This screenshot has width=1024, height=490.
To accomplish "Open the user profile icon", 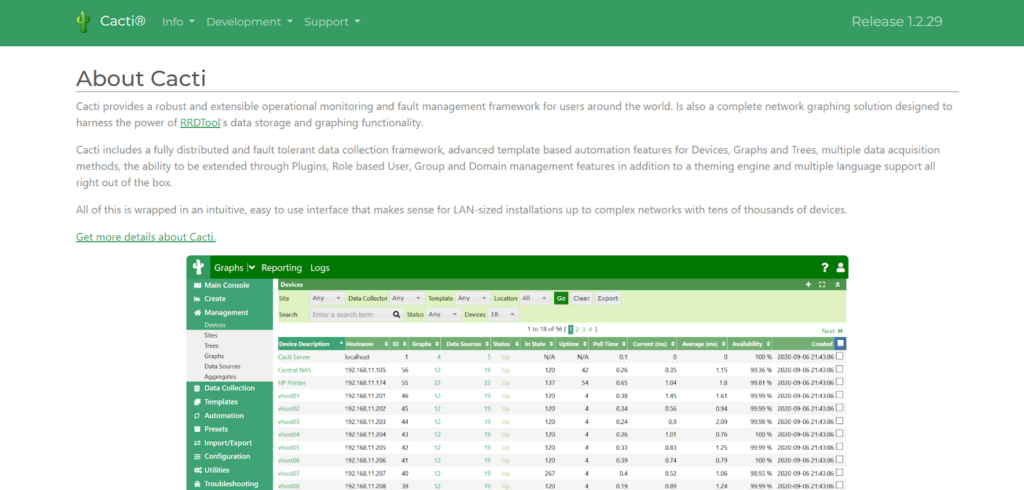I will [x=840, y=267].
